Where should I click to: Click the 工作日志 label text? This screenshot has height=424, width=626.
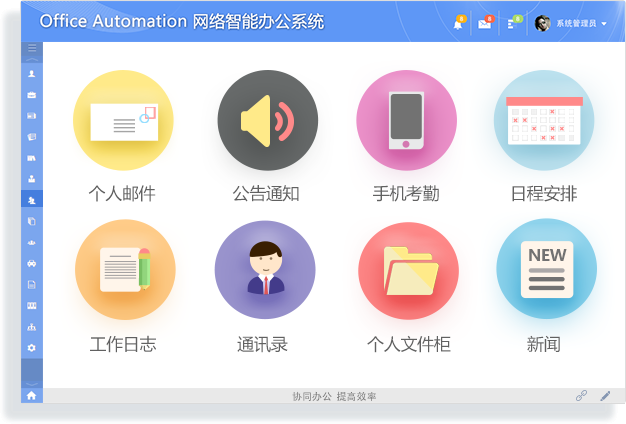tap(123, 344)
